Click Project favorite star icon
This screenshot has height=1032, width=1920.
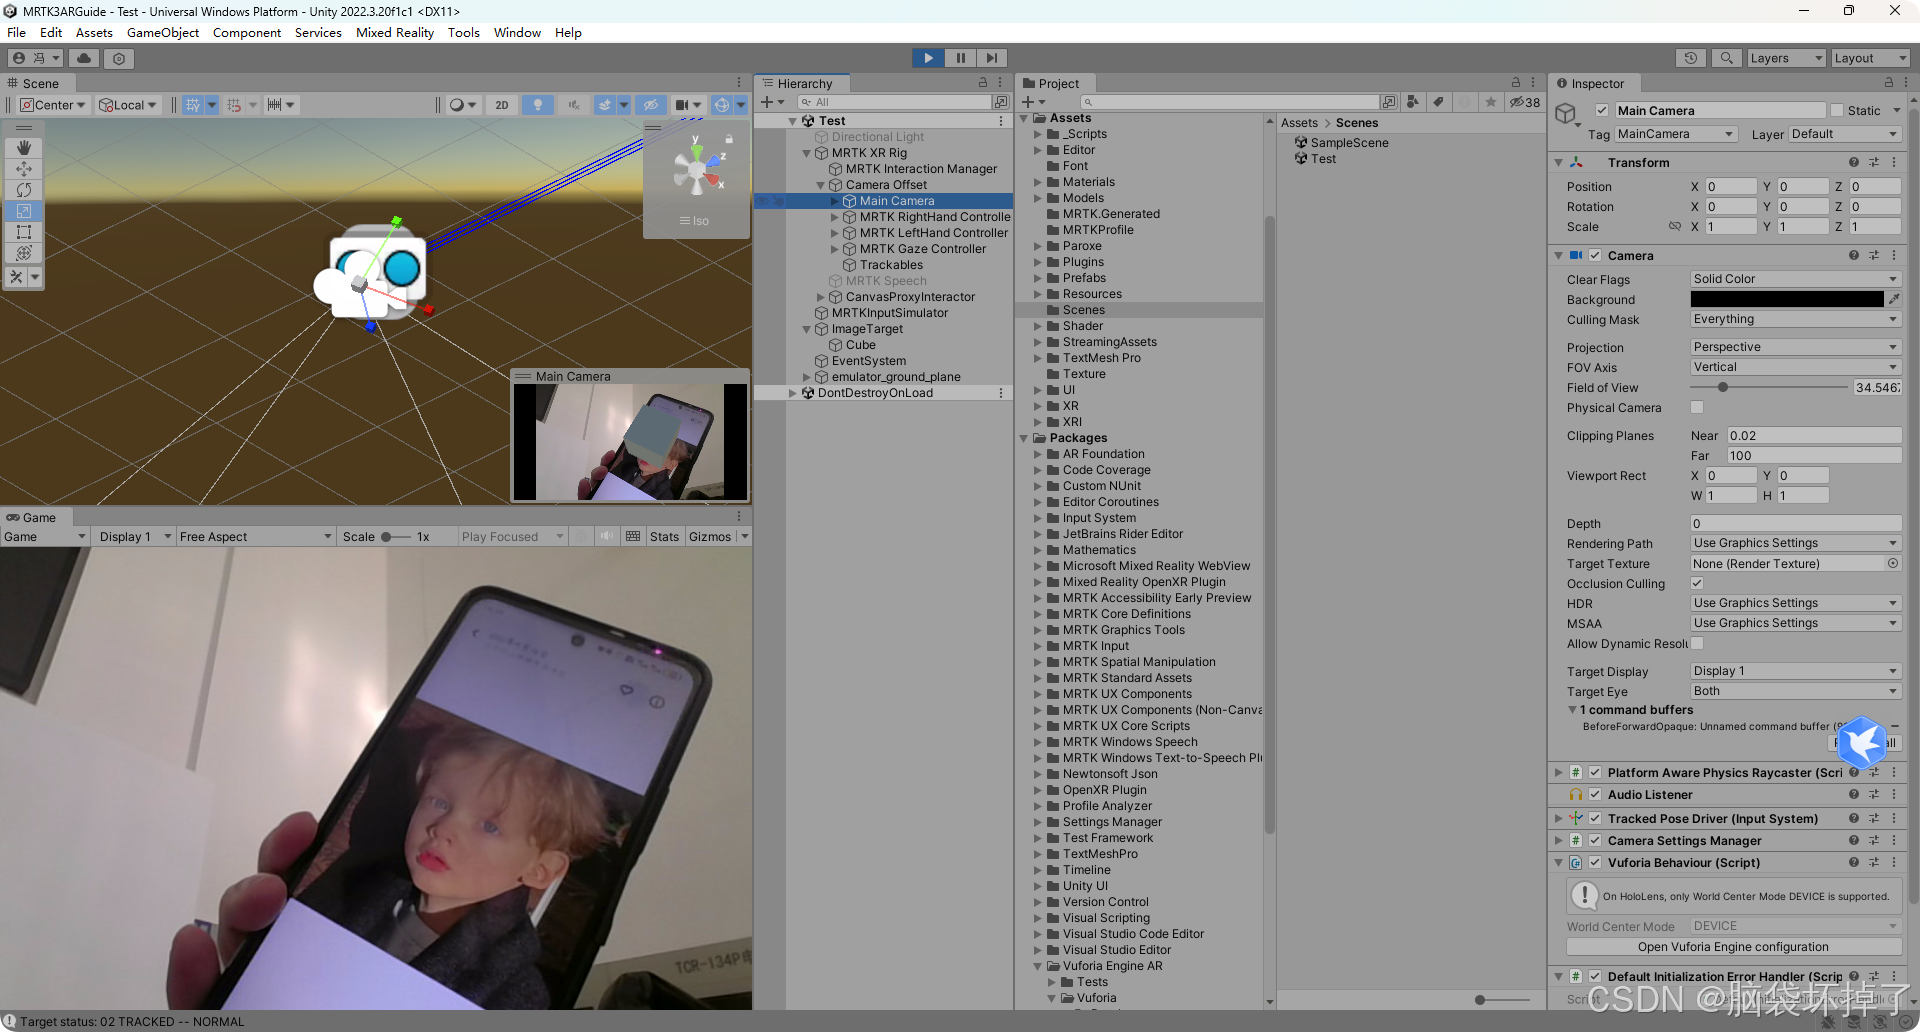click(1491, 102)
